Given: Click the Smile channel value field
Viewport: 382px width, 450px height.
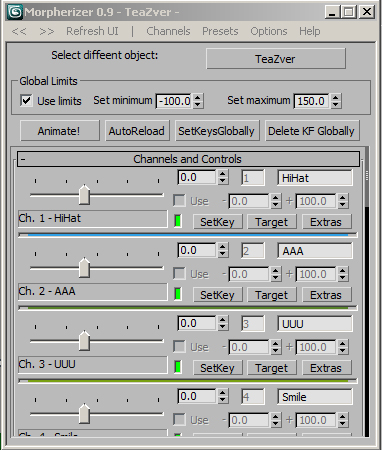Looking at the screenshot, I should tap(197, 396).
